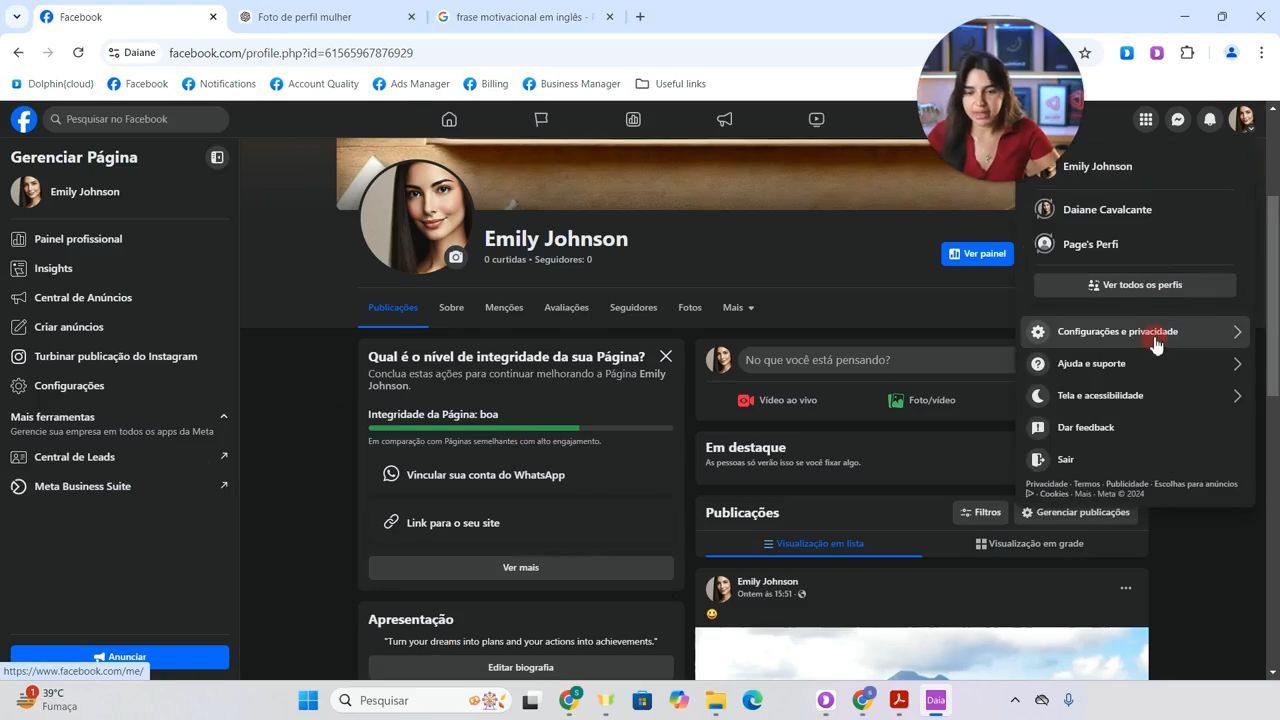Open the post options three-dot menu
The width and height of the screenshot is (1280, 720).
pos(1126,588)
